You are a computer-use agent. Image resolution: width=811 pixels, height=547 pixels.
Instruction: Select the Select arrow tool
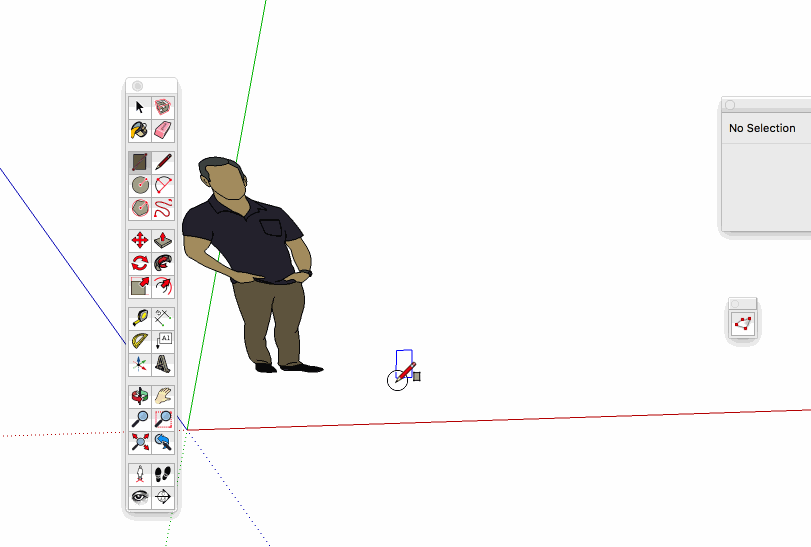point(140,108)
